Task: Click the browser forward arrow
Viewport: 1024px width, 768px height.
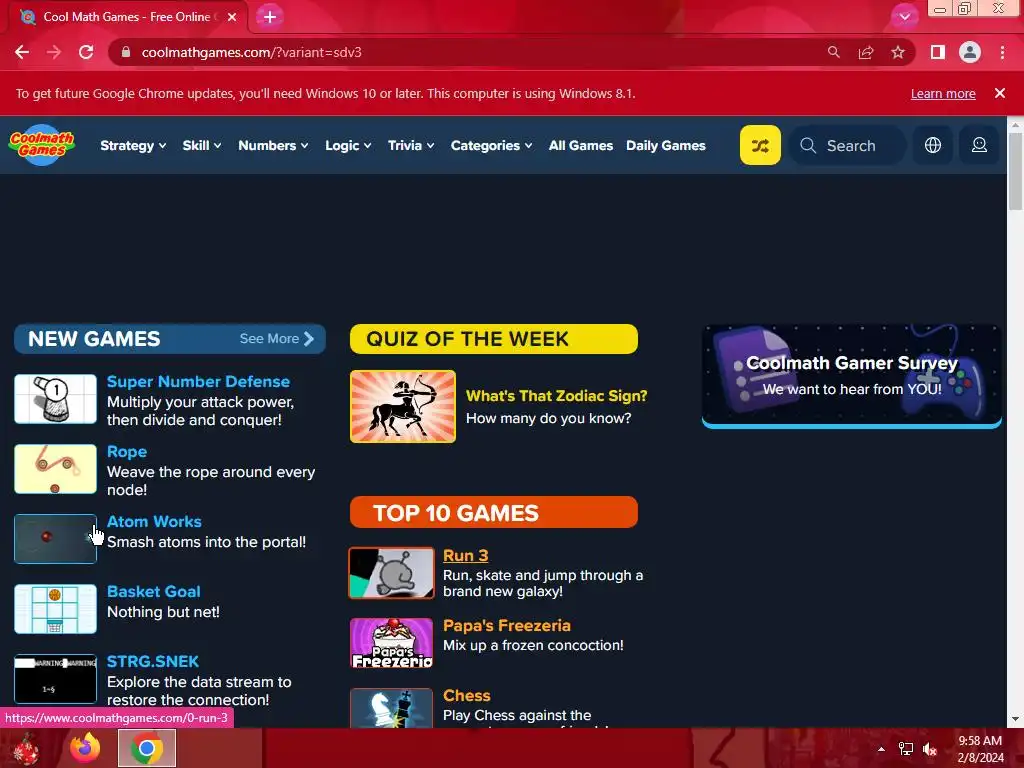Action: (54, 52)
